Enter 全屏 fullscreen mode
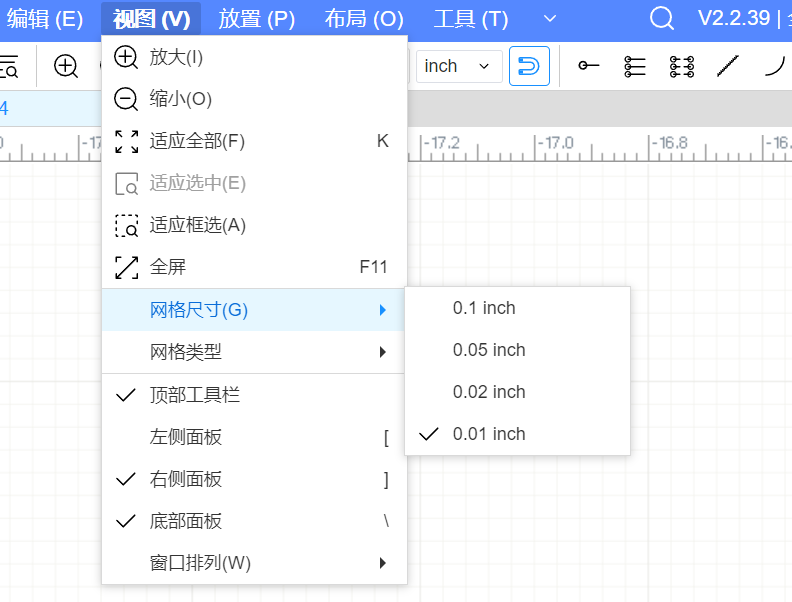792x602 pixels. (254, 267)
